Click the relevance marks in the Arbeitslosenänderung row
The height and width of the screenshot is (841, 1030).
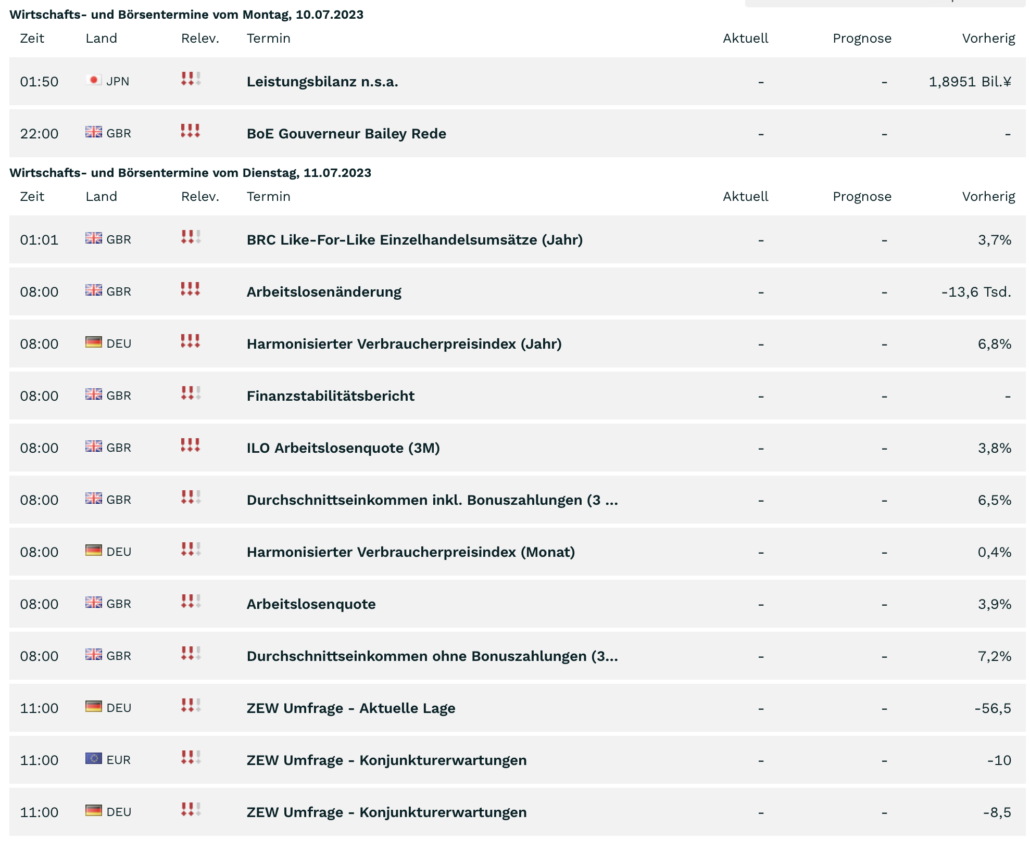pyautogui.click(x=190, y=290)
